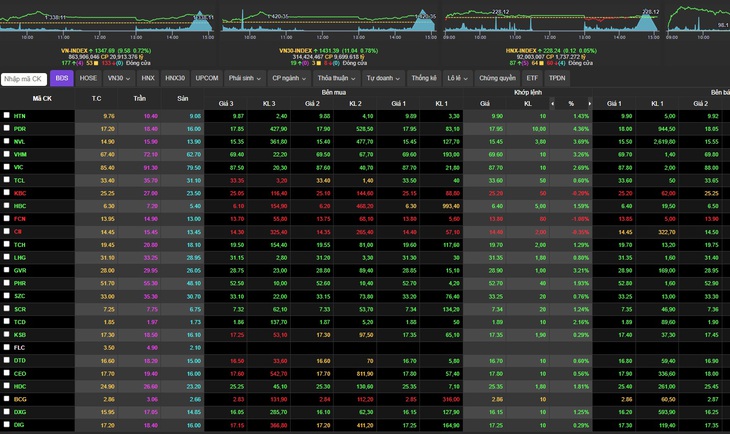Click right arrow beside % column header
Image resolution: width=730 pixels, height=434 pixels.
(x=589, y=103)
